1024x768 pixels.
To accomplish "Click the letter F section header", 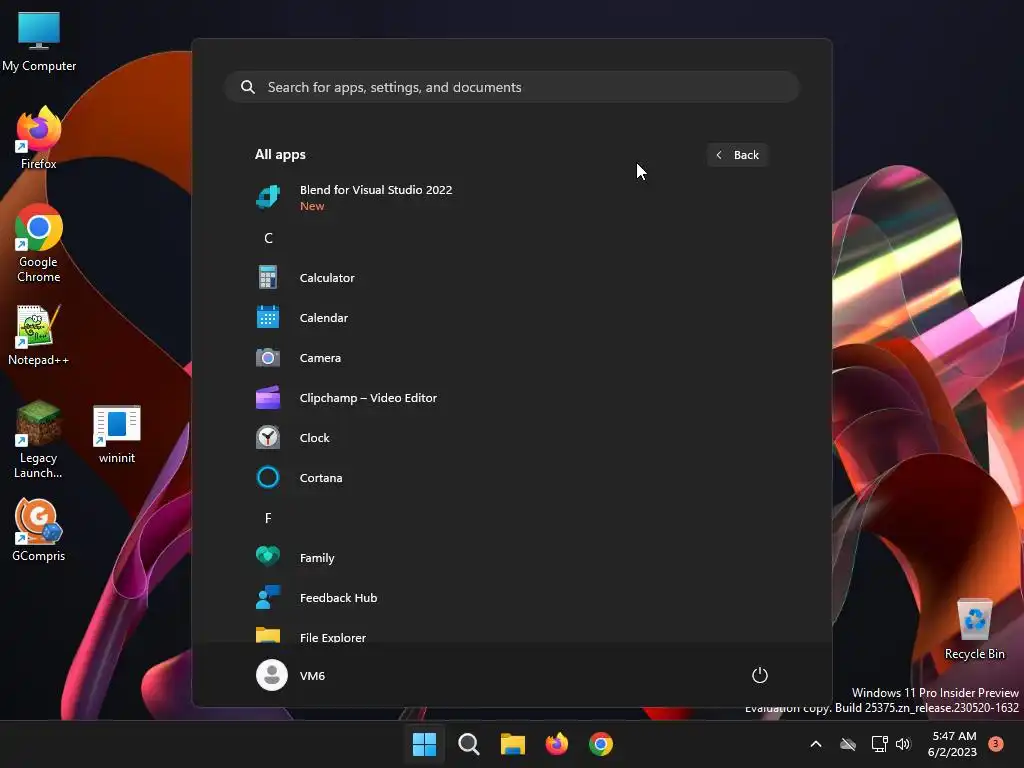I will 268,518.
